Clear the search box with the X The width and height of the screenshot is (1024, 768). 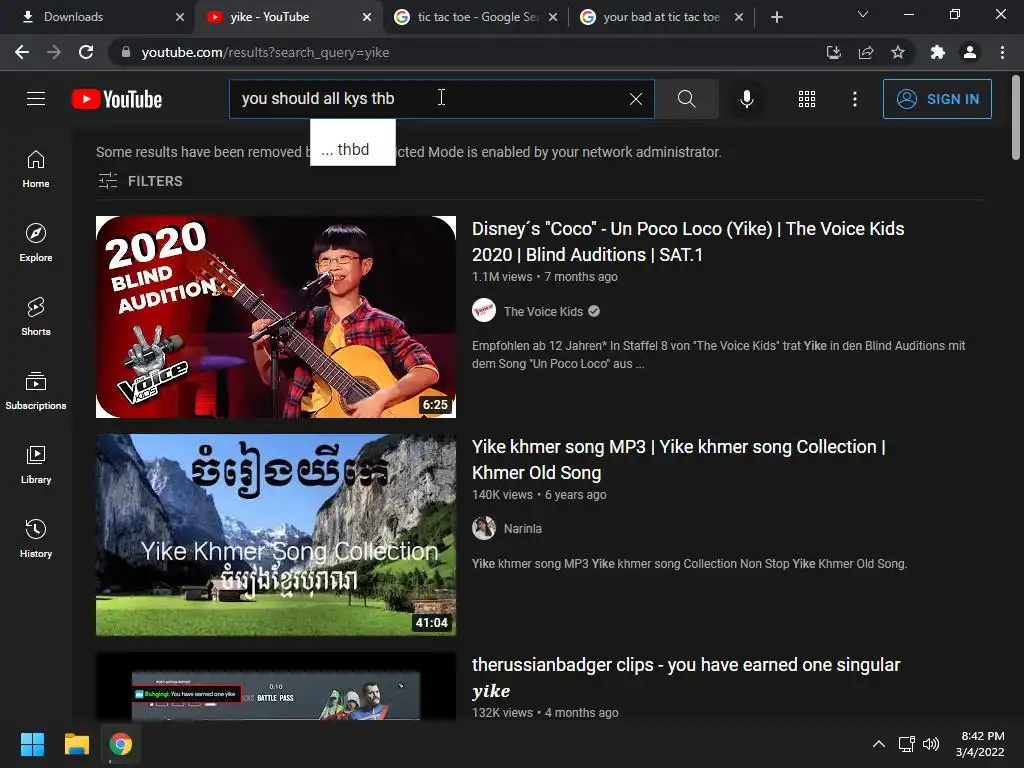(x=635, y=99)
